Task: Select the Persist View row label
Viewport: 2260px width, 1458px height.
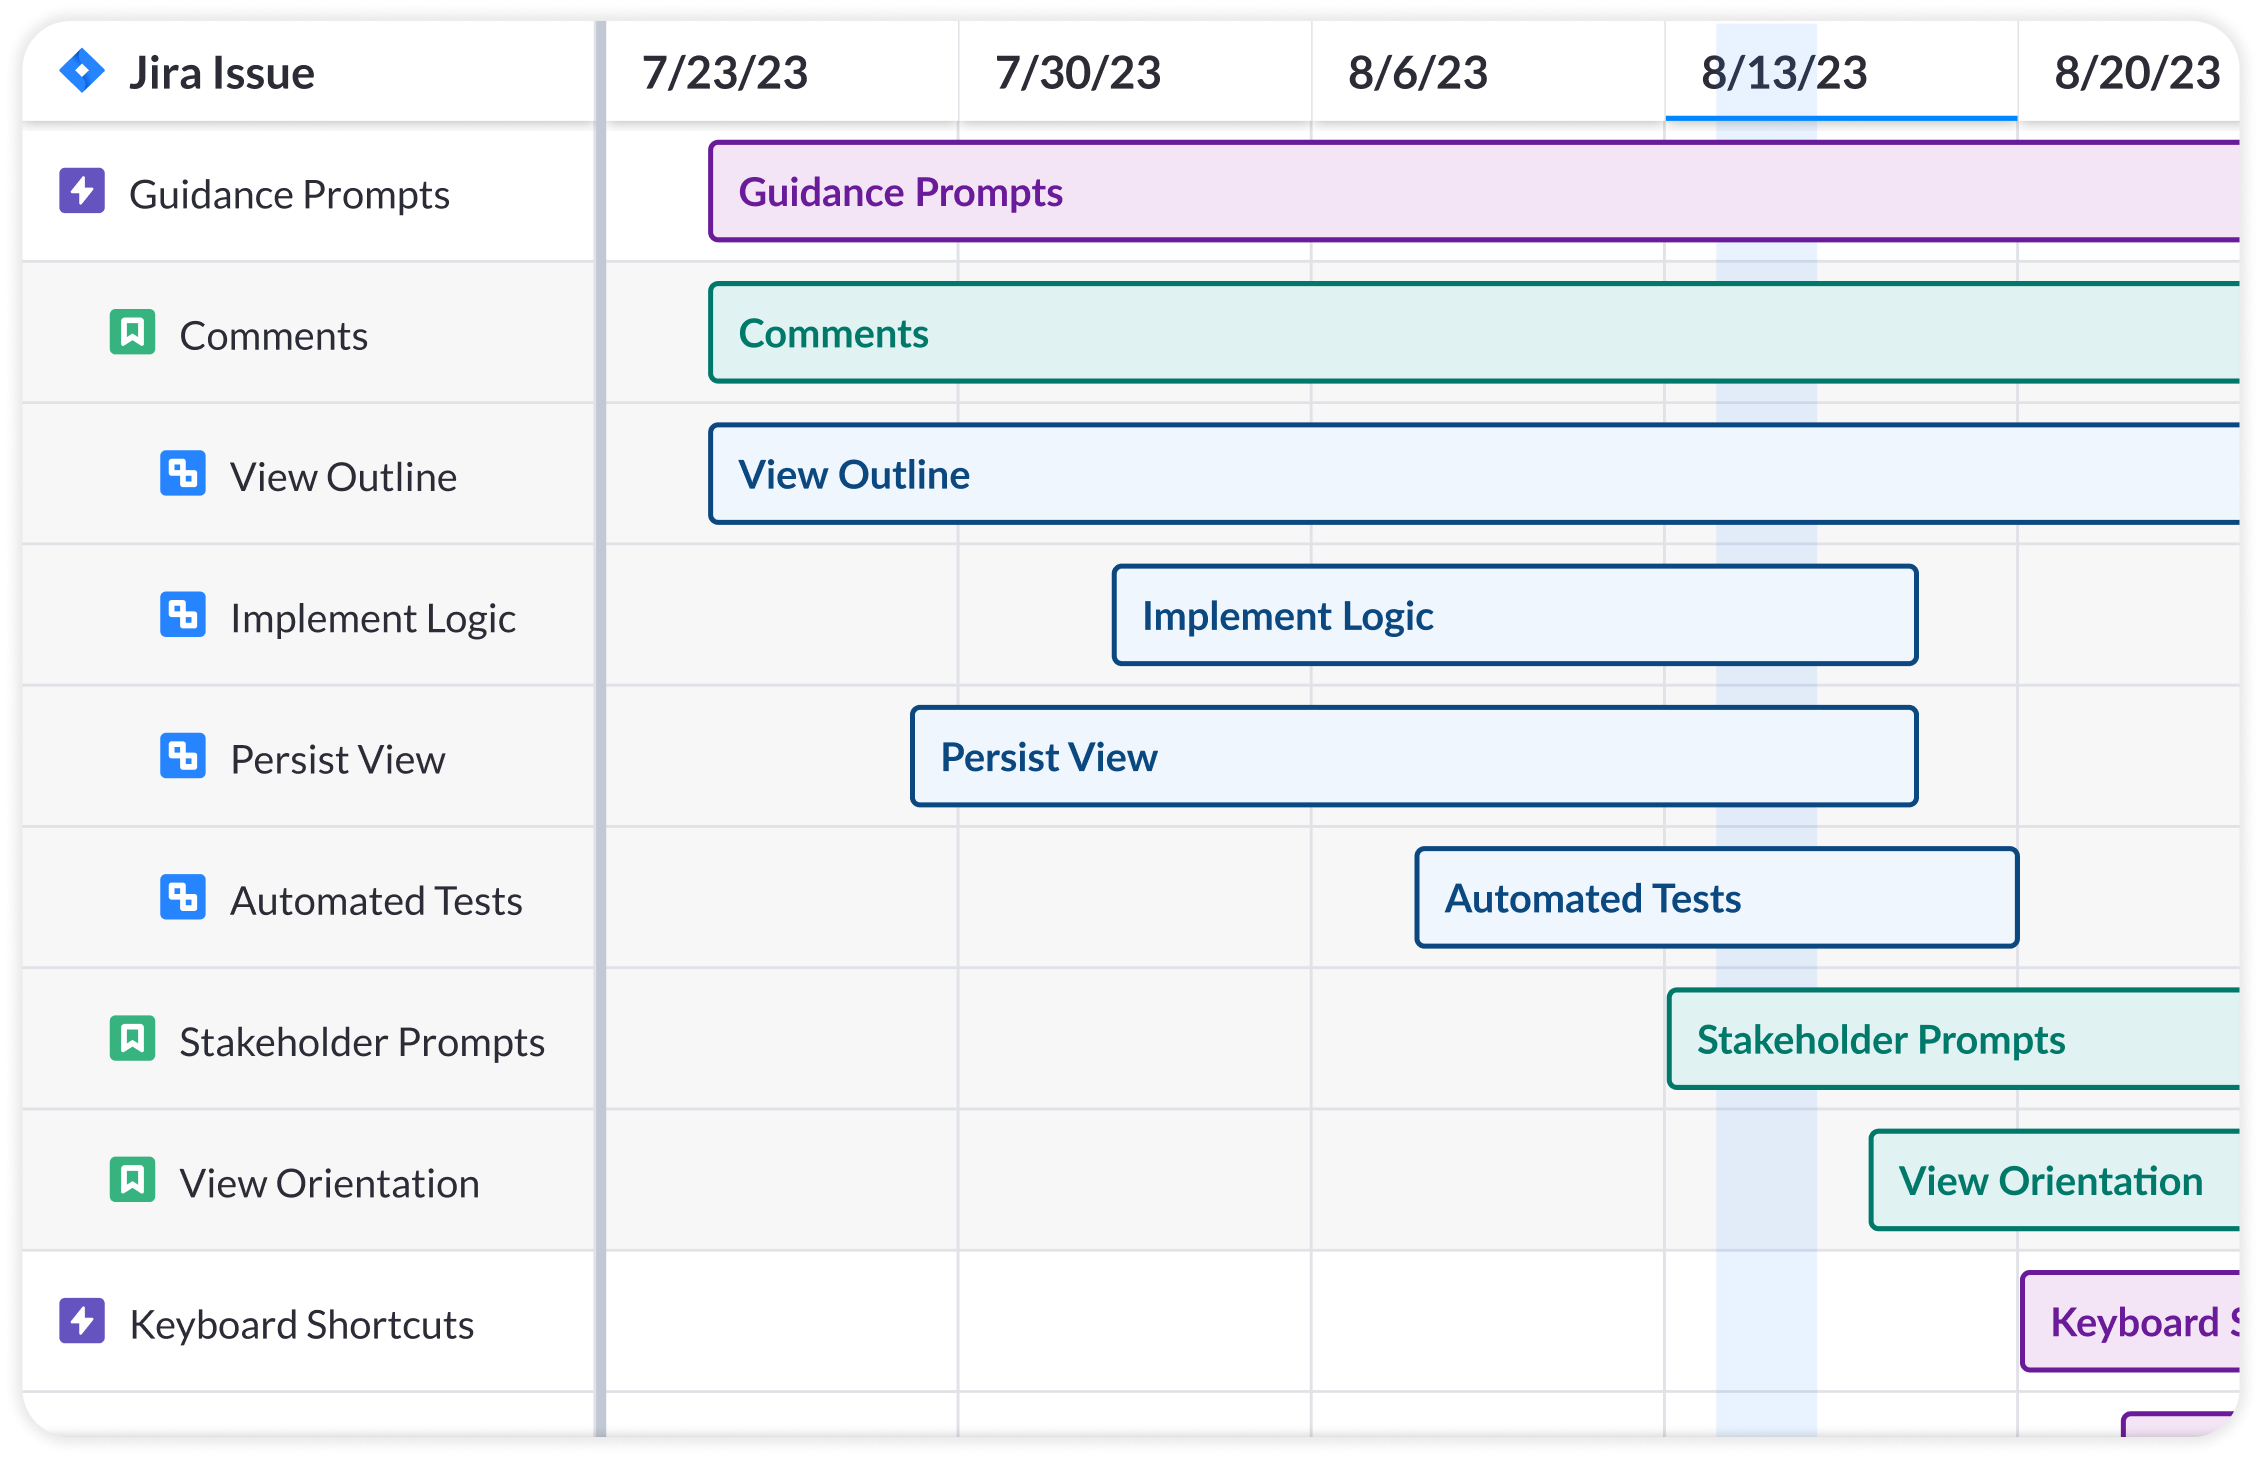Action: (x=337, y=758)
